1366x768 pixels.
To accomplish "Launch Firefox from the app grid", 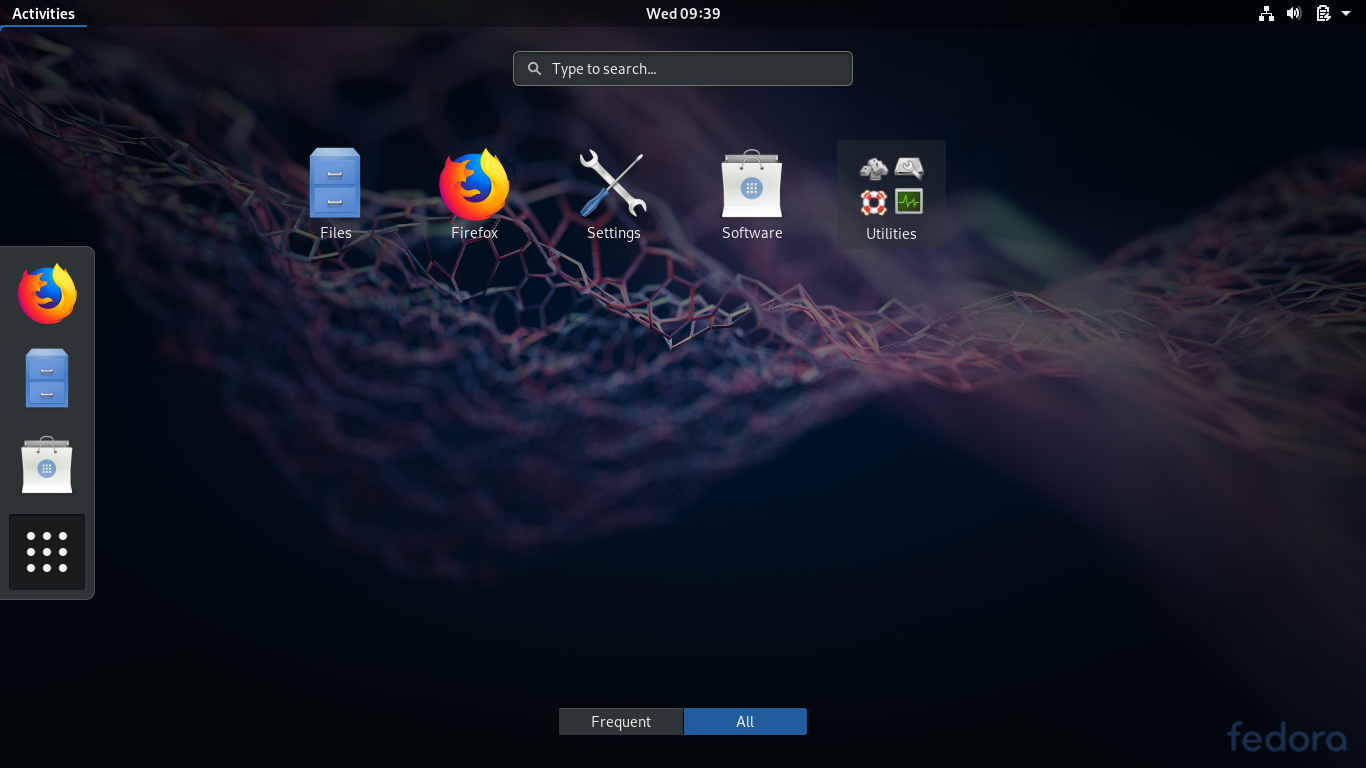I will pos(474,195).
